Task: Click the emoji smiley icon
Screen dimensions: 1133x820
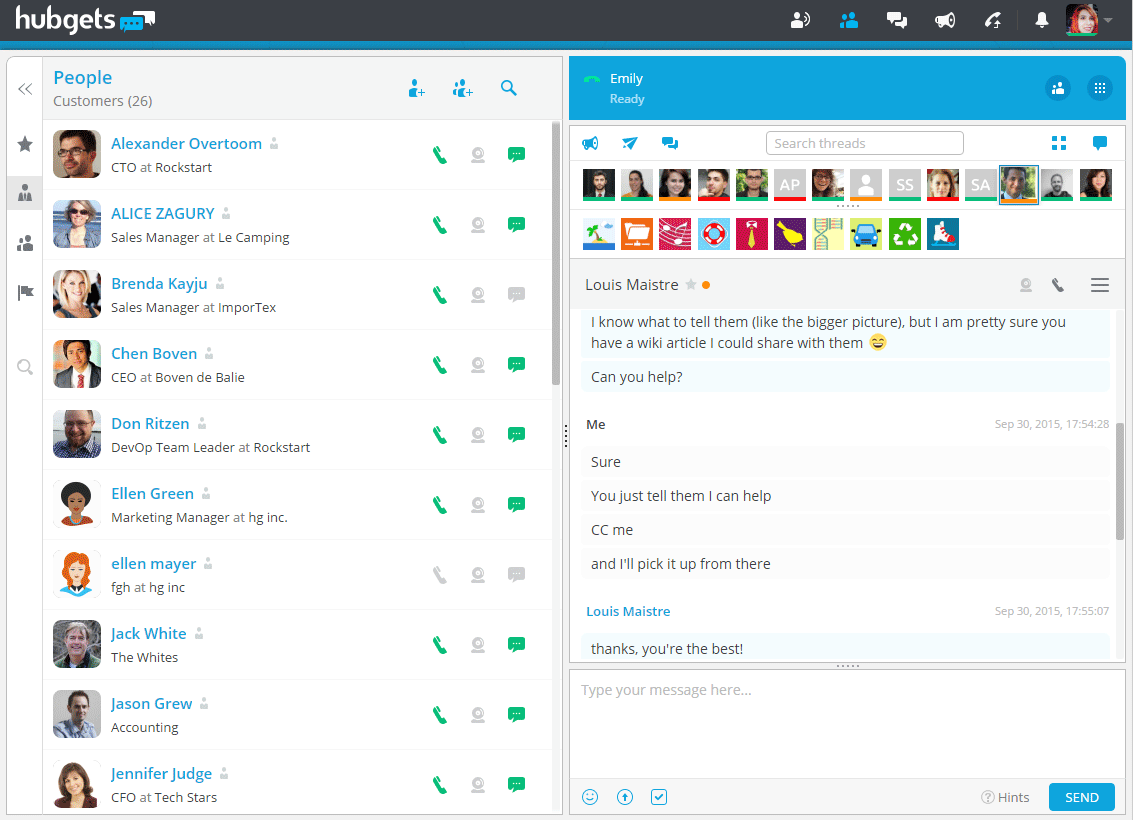Action: (x=590, y=797)
